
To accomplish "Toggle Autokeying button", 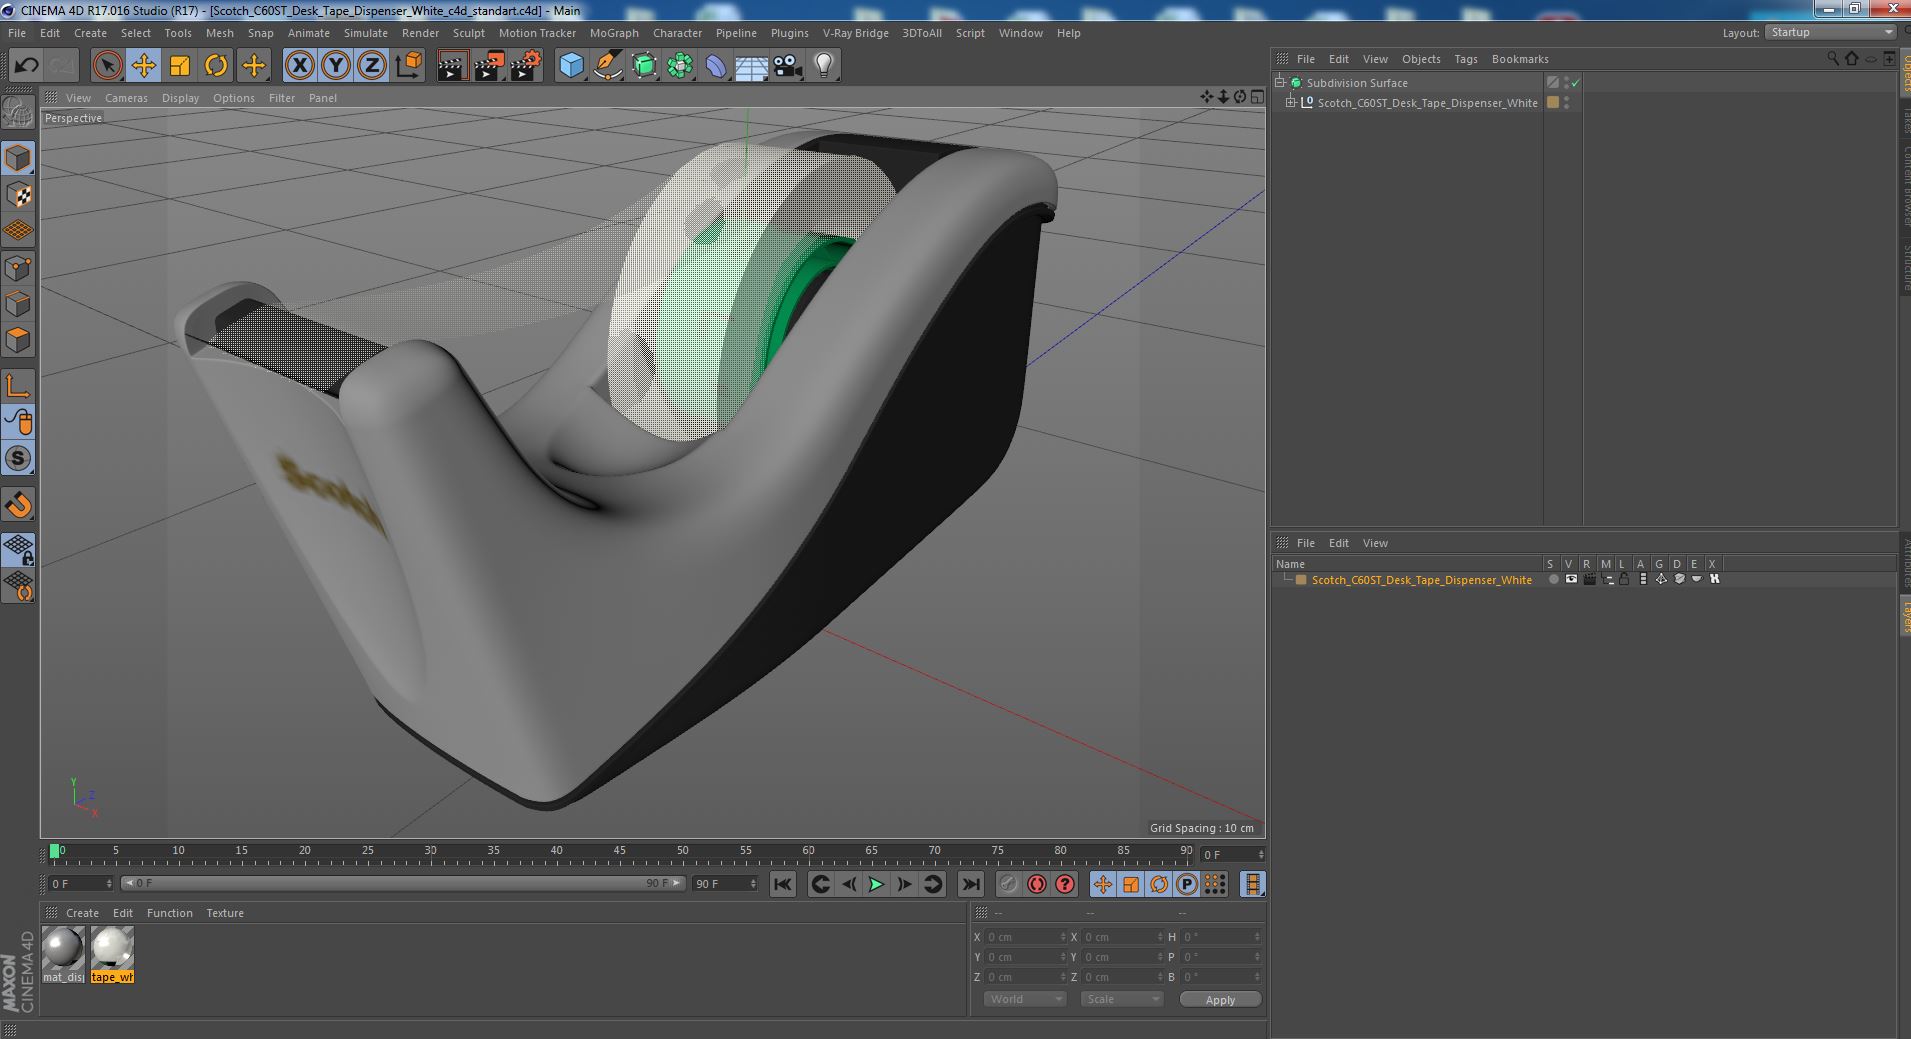I will (x=1036, y=884).
